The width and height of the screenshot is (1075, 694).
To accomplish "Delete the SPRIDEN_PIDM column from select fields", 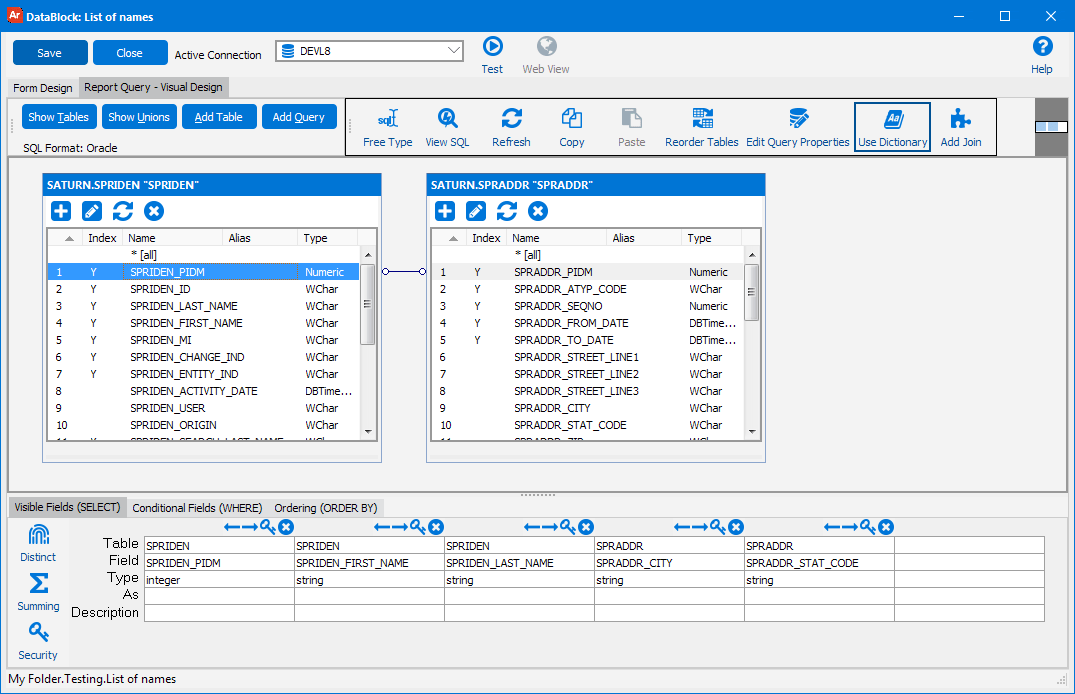I will point(287,527).
